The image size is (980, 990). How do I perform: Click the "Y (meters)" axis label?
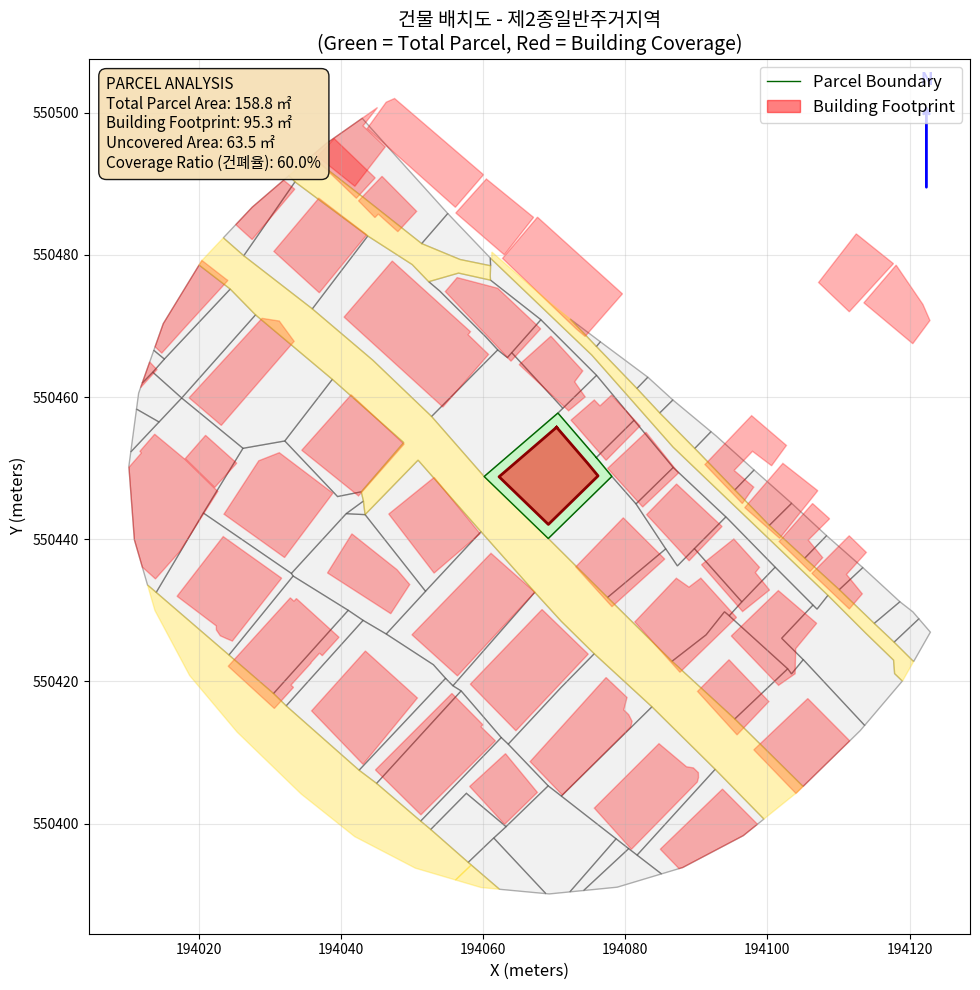[17, 496]
